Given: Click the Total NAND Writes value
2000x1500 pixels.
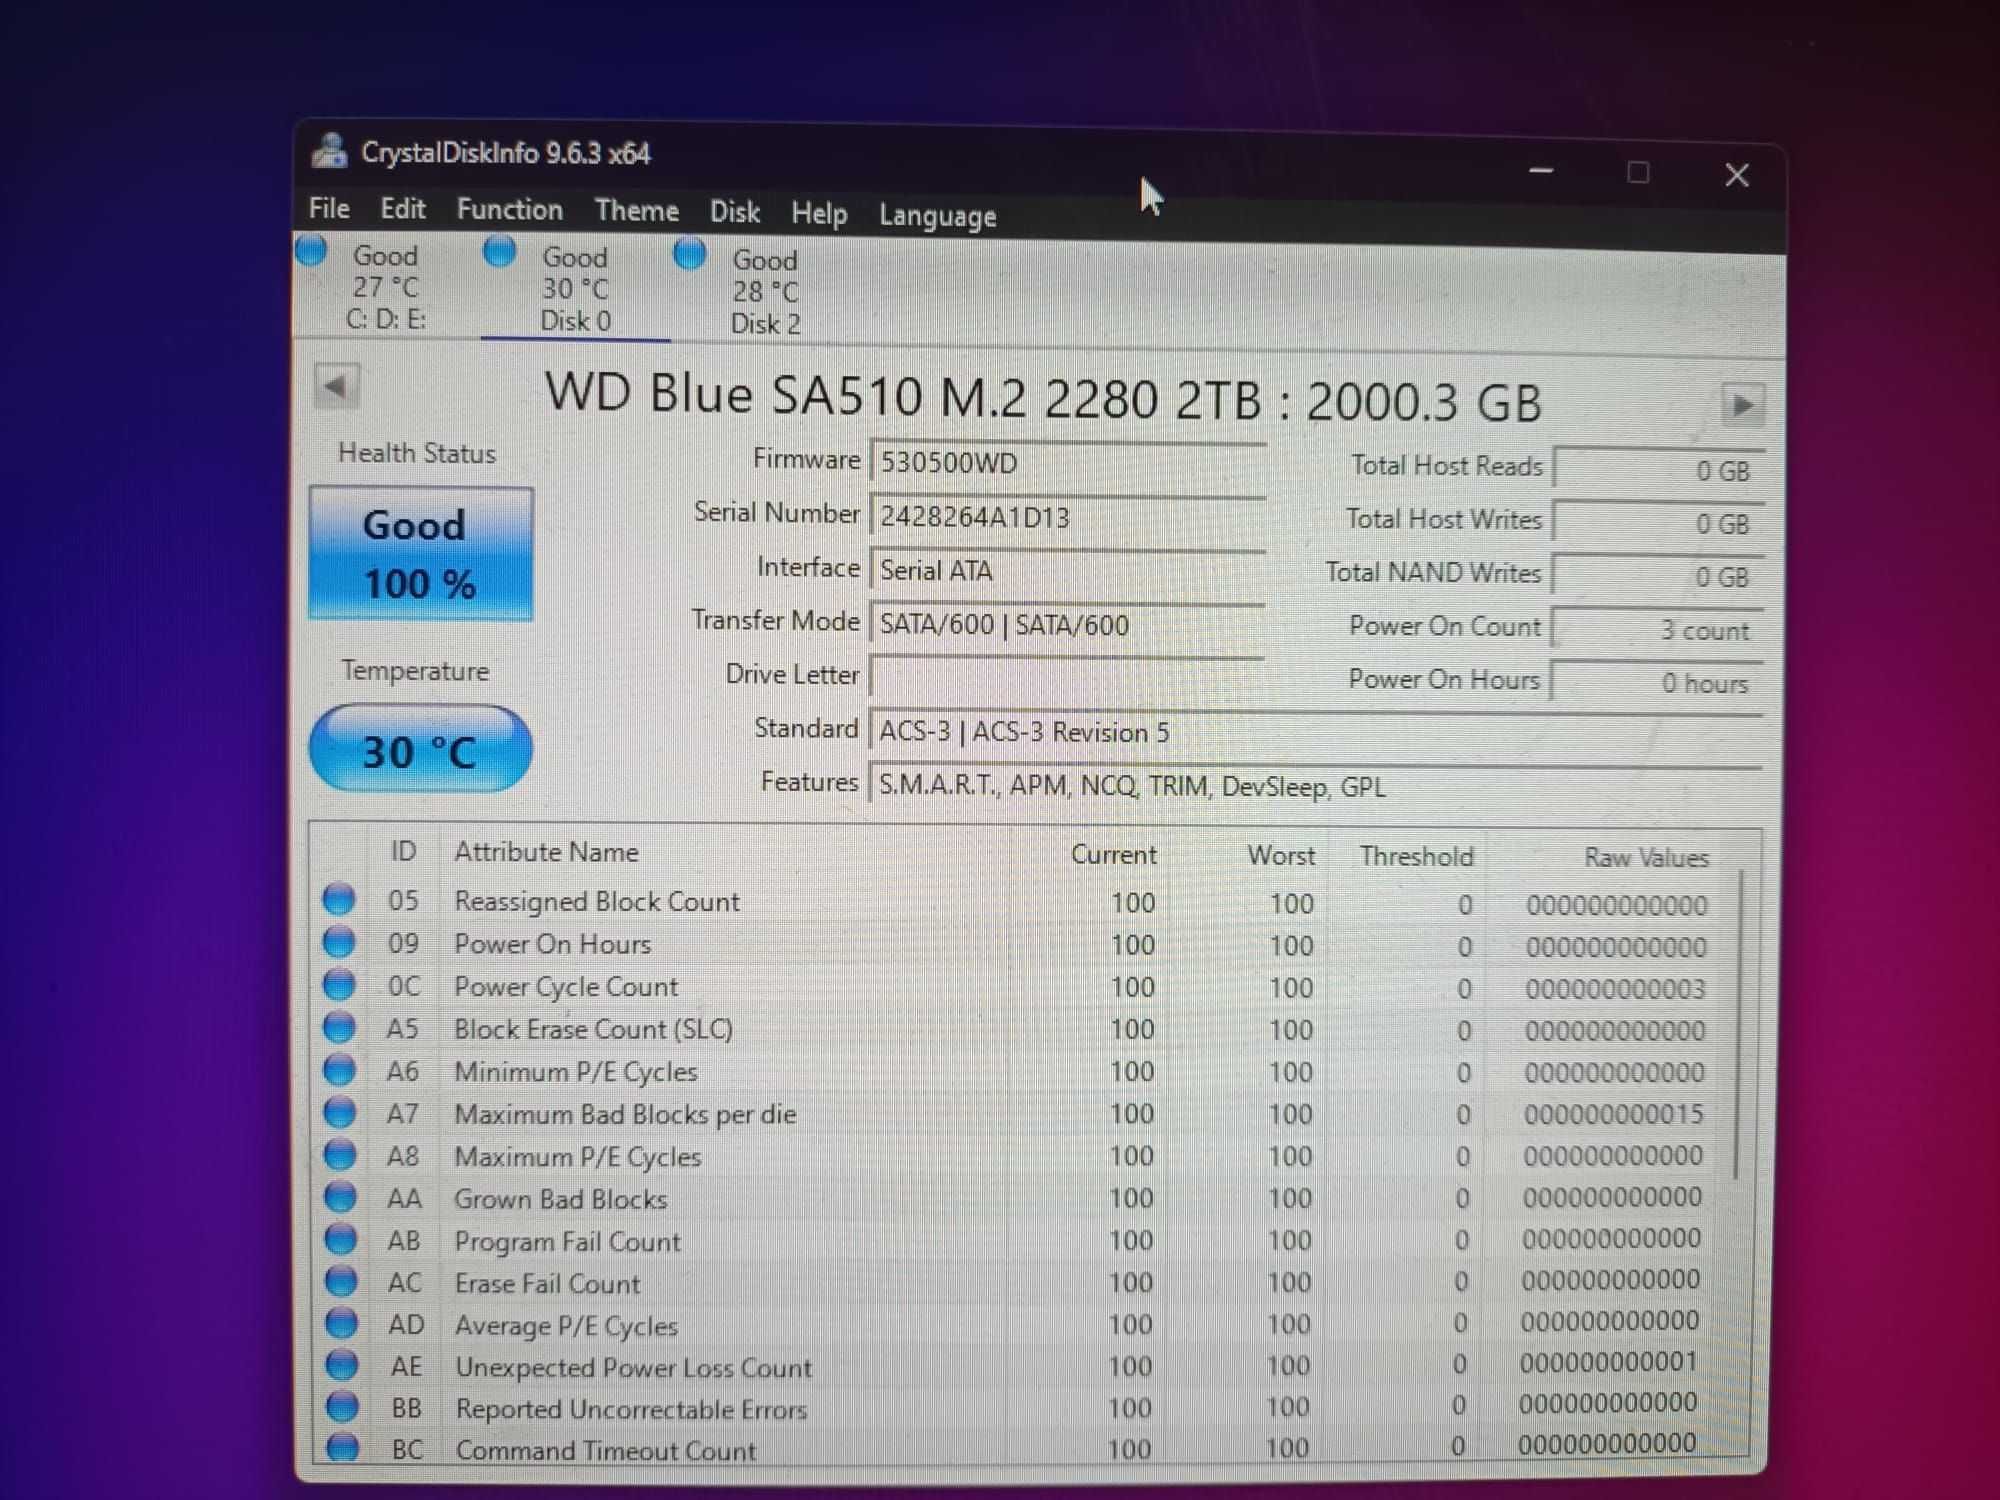Looking at the screenshot, I should point(1657,576).
